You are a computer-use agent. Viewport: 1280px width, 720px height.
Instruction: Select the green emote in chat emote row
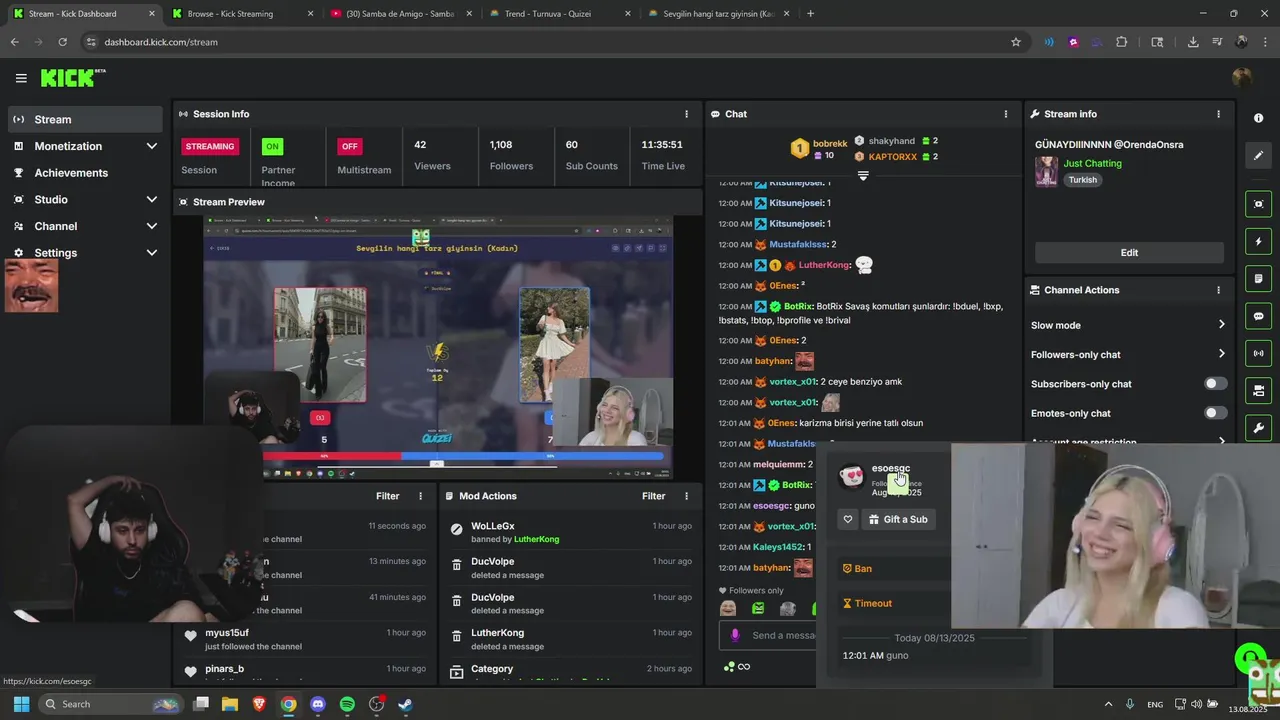click(x=758, y=609)
